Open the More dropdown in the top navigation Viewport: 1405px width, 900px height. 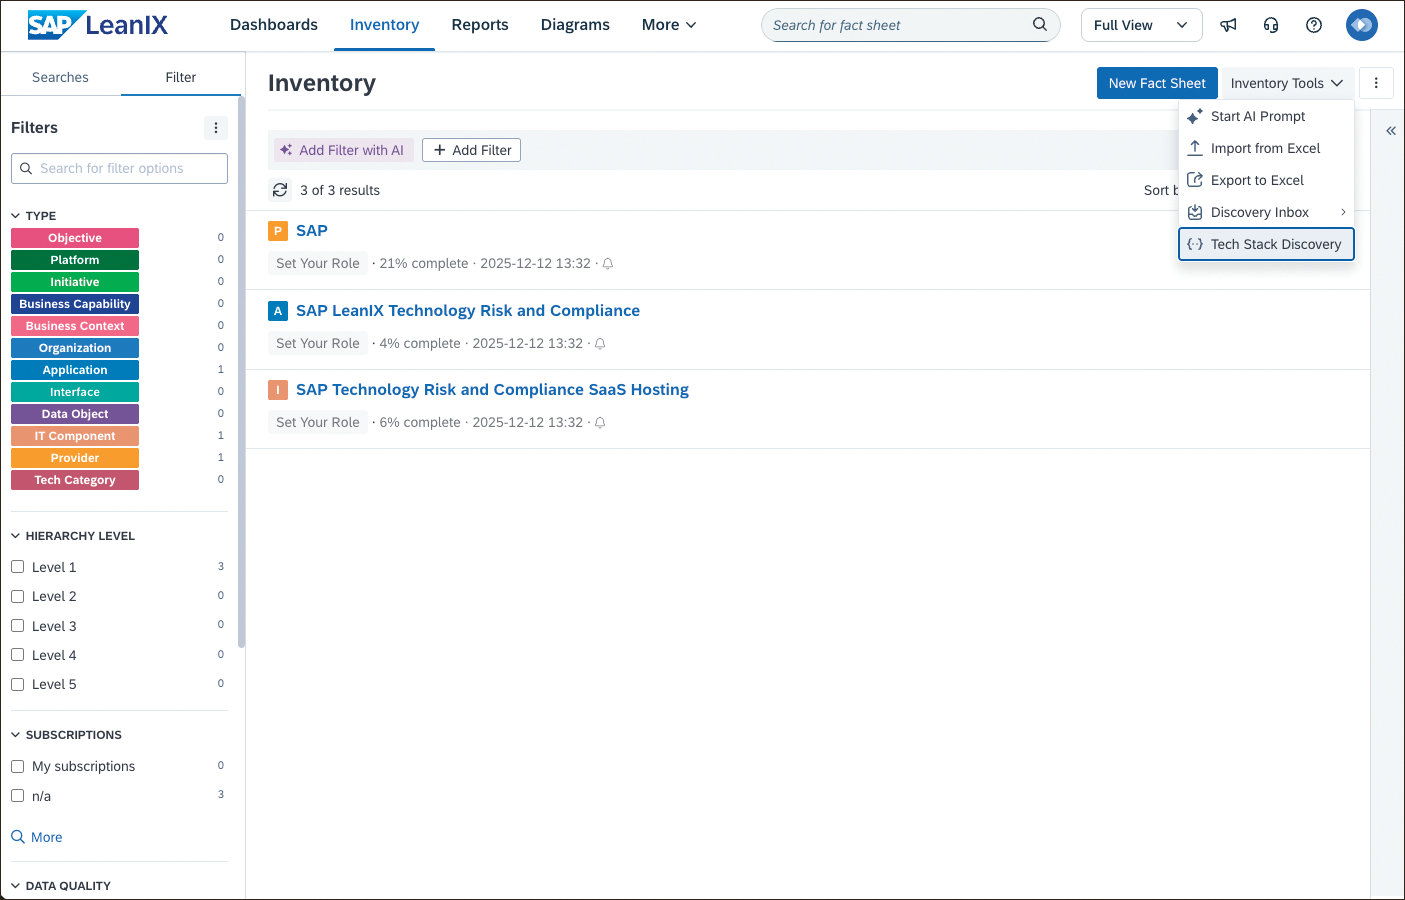(x=669, y=25)
